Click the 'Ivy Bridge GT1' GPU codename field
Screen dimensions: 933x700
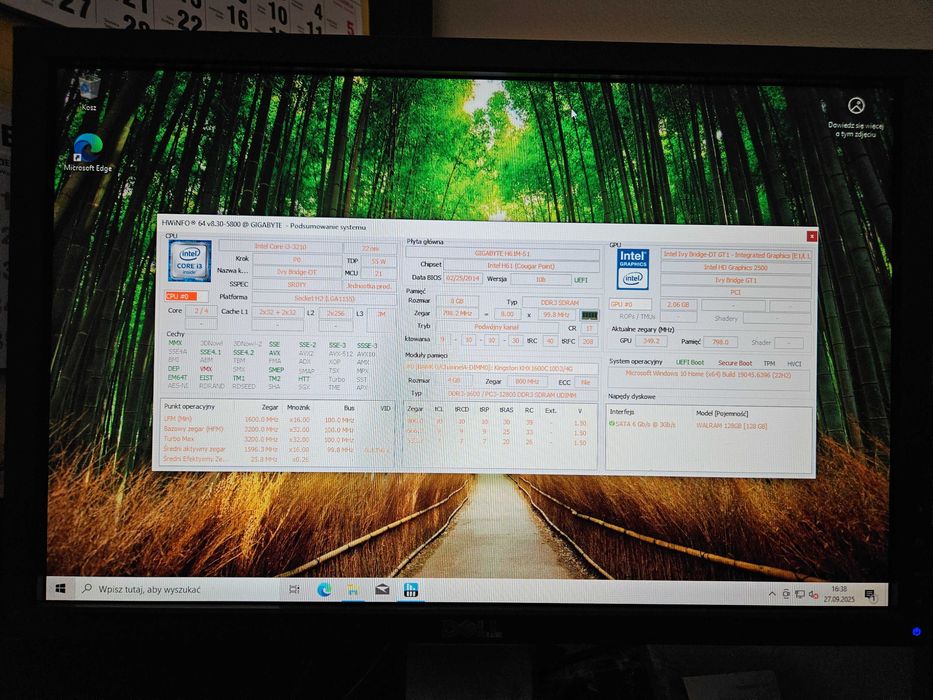click(736, 280)
